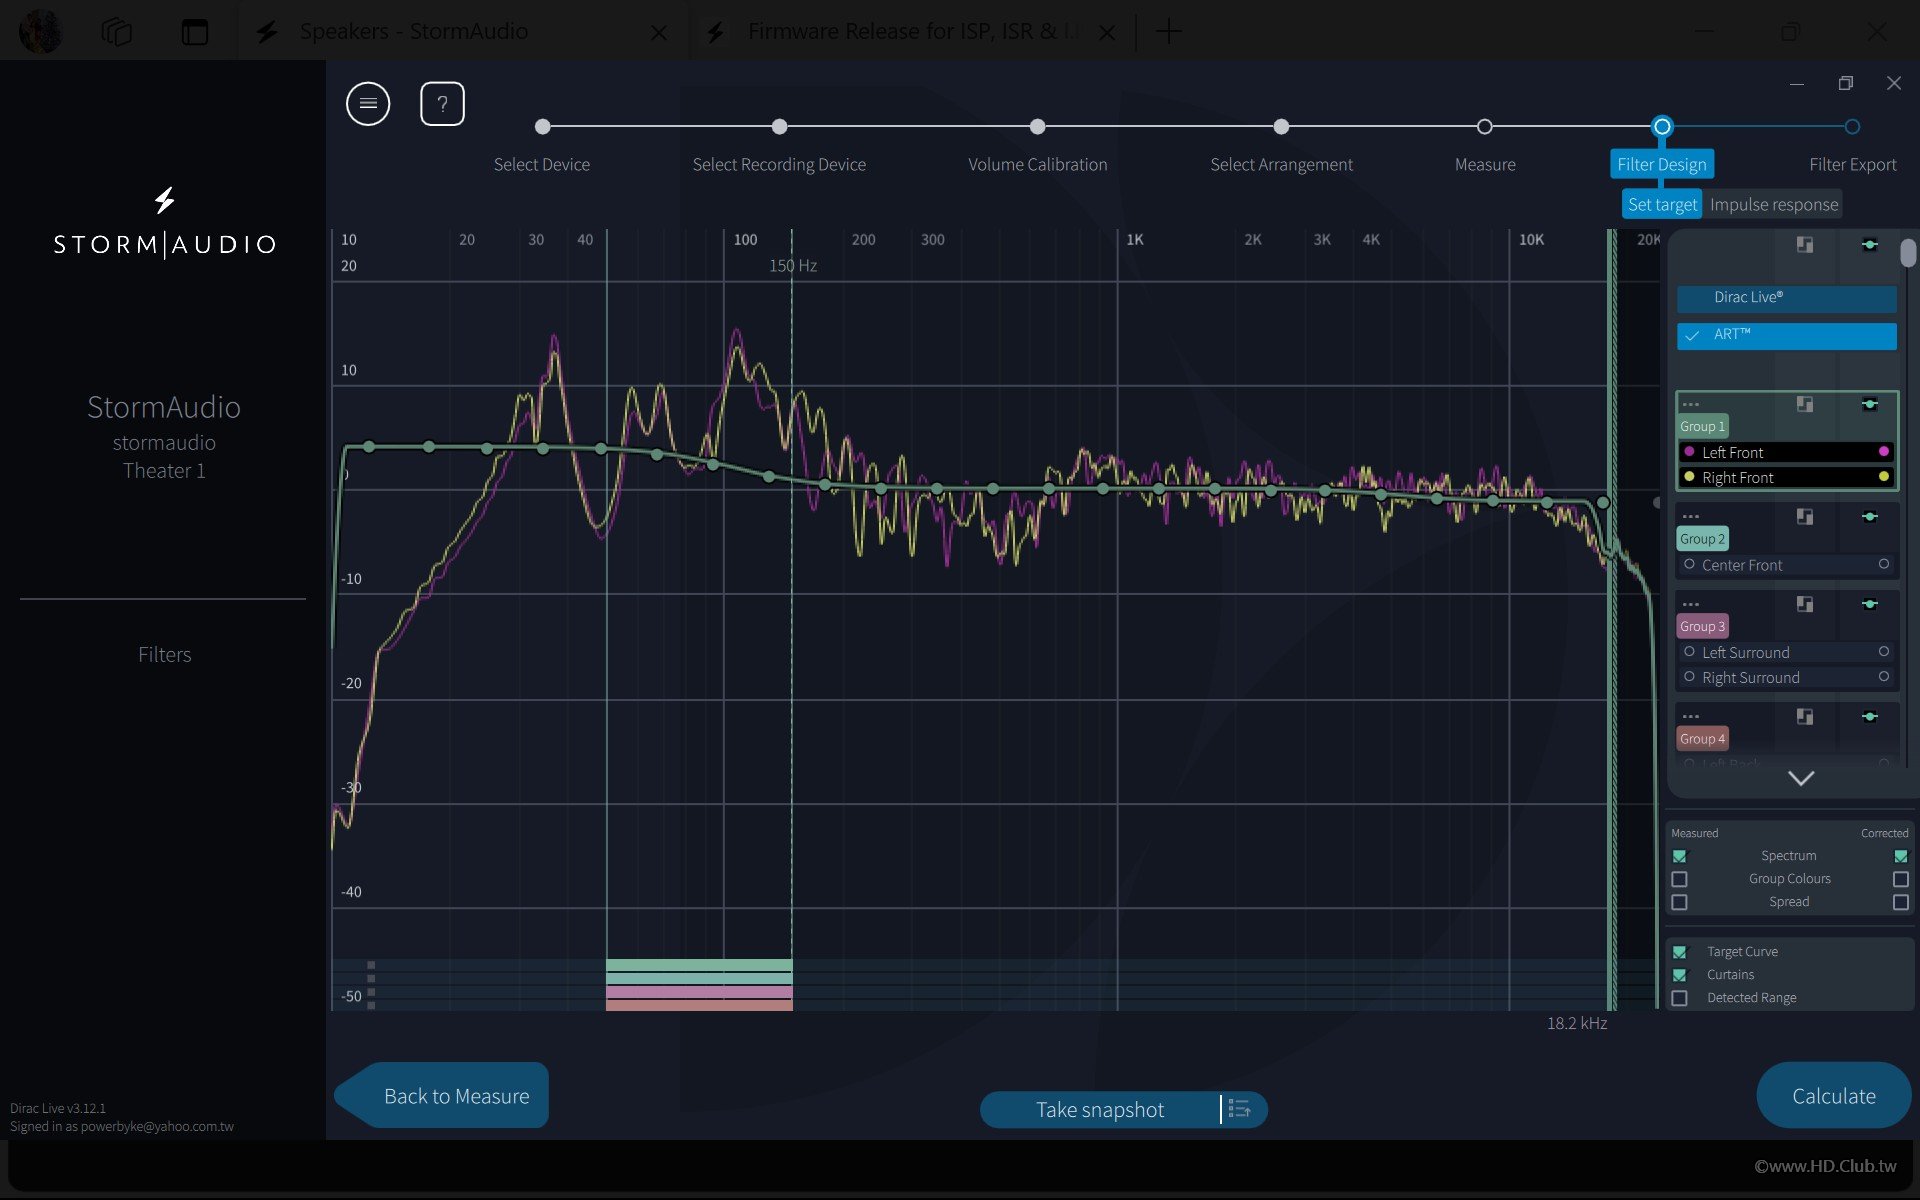1920x1200 pixels.
Task: Click Group 4 curve link icon
Action: (x=1804, y=716)
